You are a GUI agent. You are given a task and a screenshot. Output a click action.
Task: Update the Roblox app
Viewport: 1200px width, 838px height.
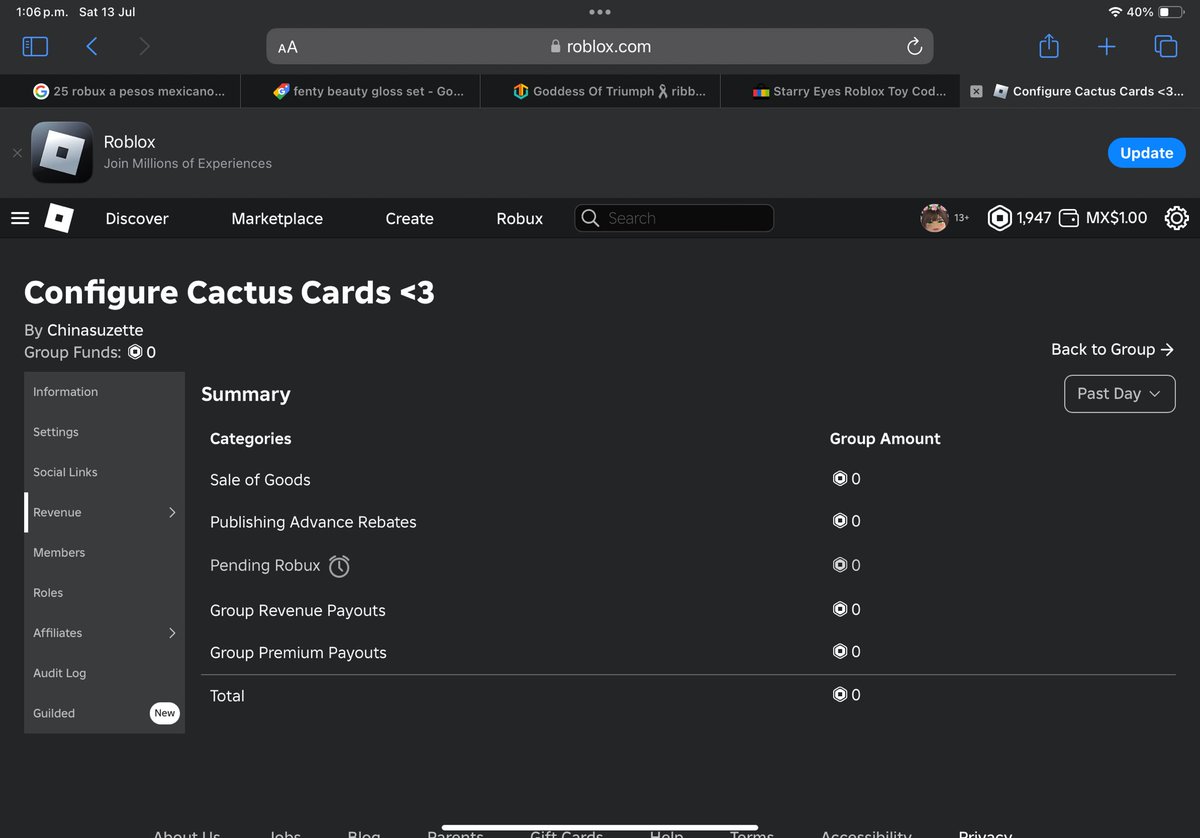click(x=1146, y=153)
